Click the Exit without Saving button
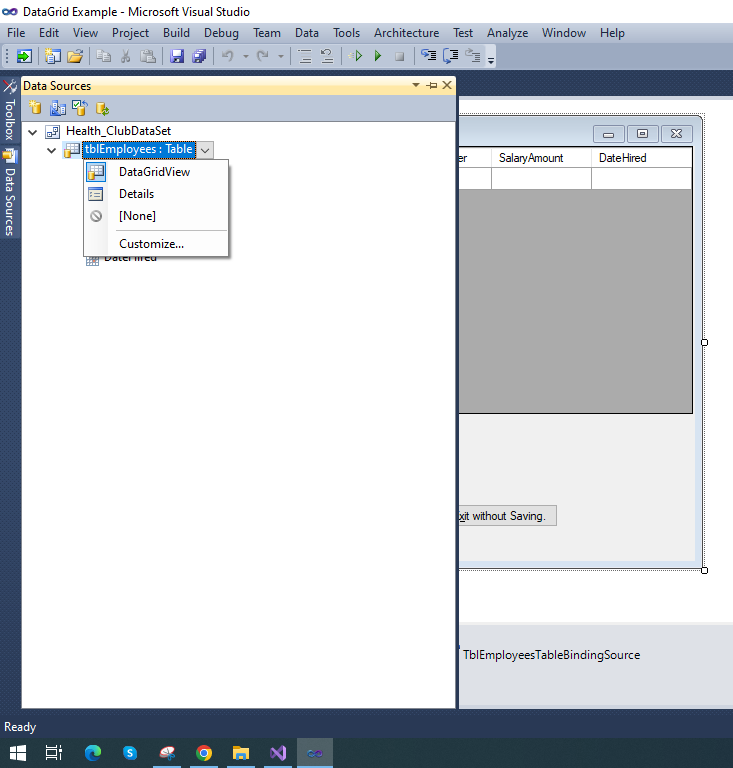Image resolution: width=733 pixels, height=768 pixels. click(x=507, y=516)
